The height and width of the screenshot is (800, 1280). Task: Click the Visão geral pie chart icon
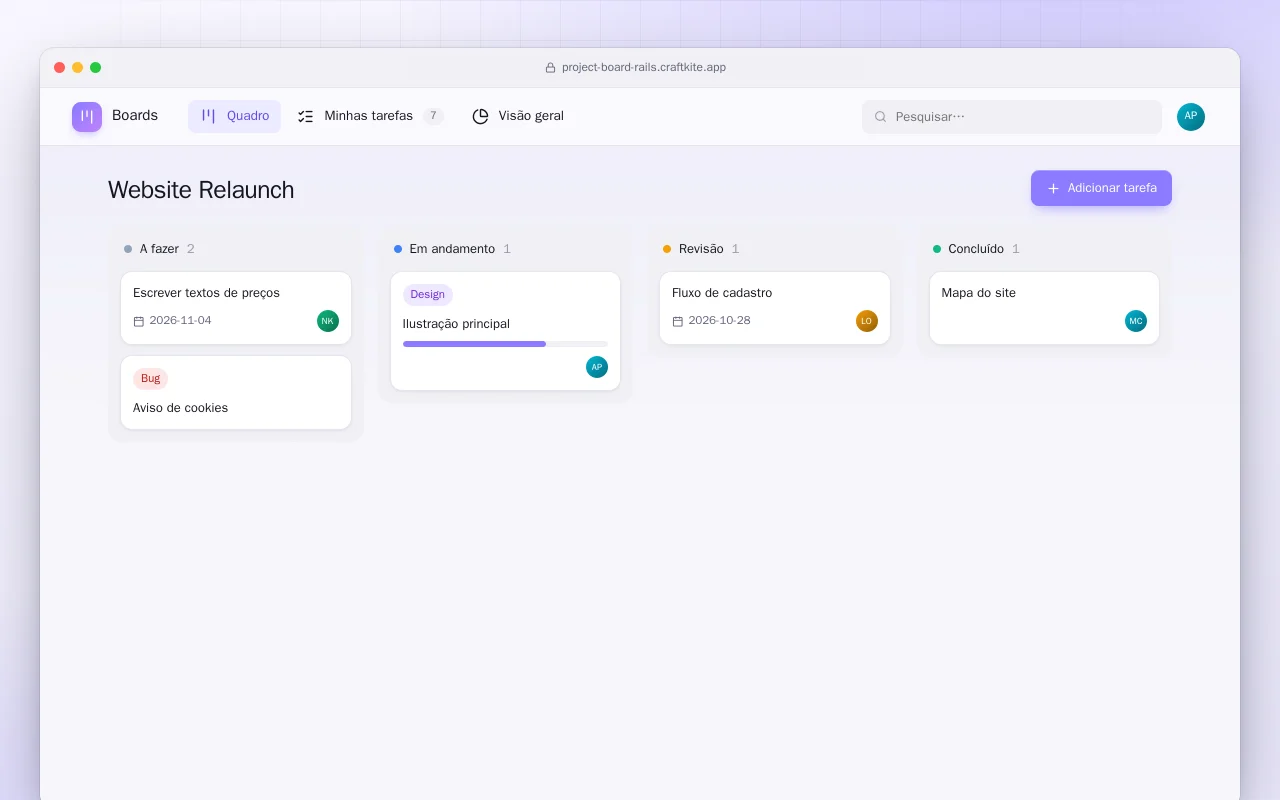tap(480, 116)
